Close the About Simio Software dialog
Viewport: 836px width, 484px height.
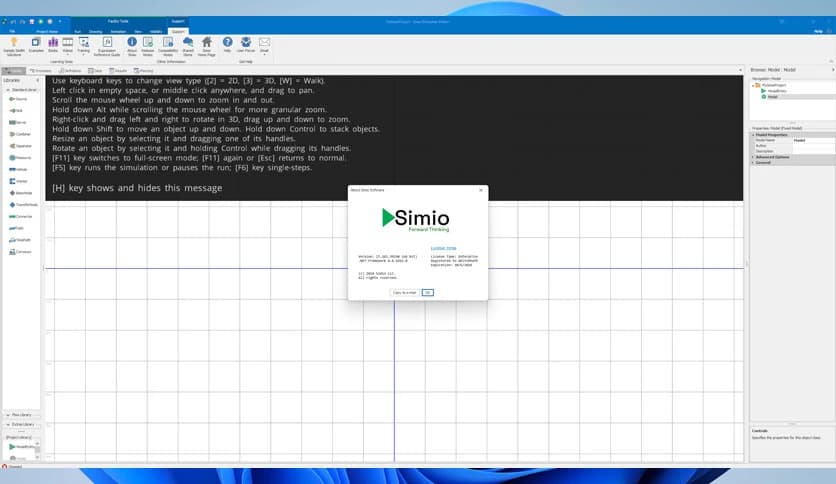pos(481,190)
